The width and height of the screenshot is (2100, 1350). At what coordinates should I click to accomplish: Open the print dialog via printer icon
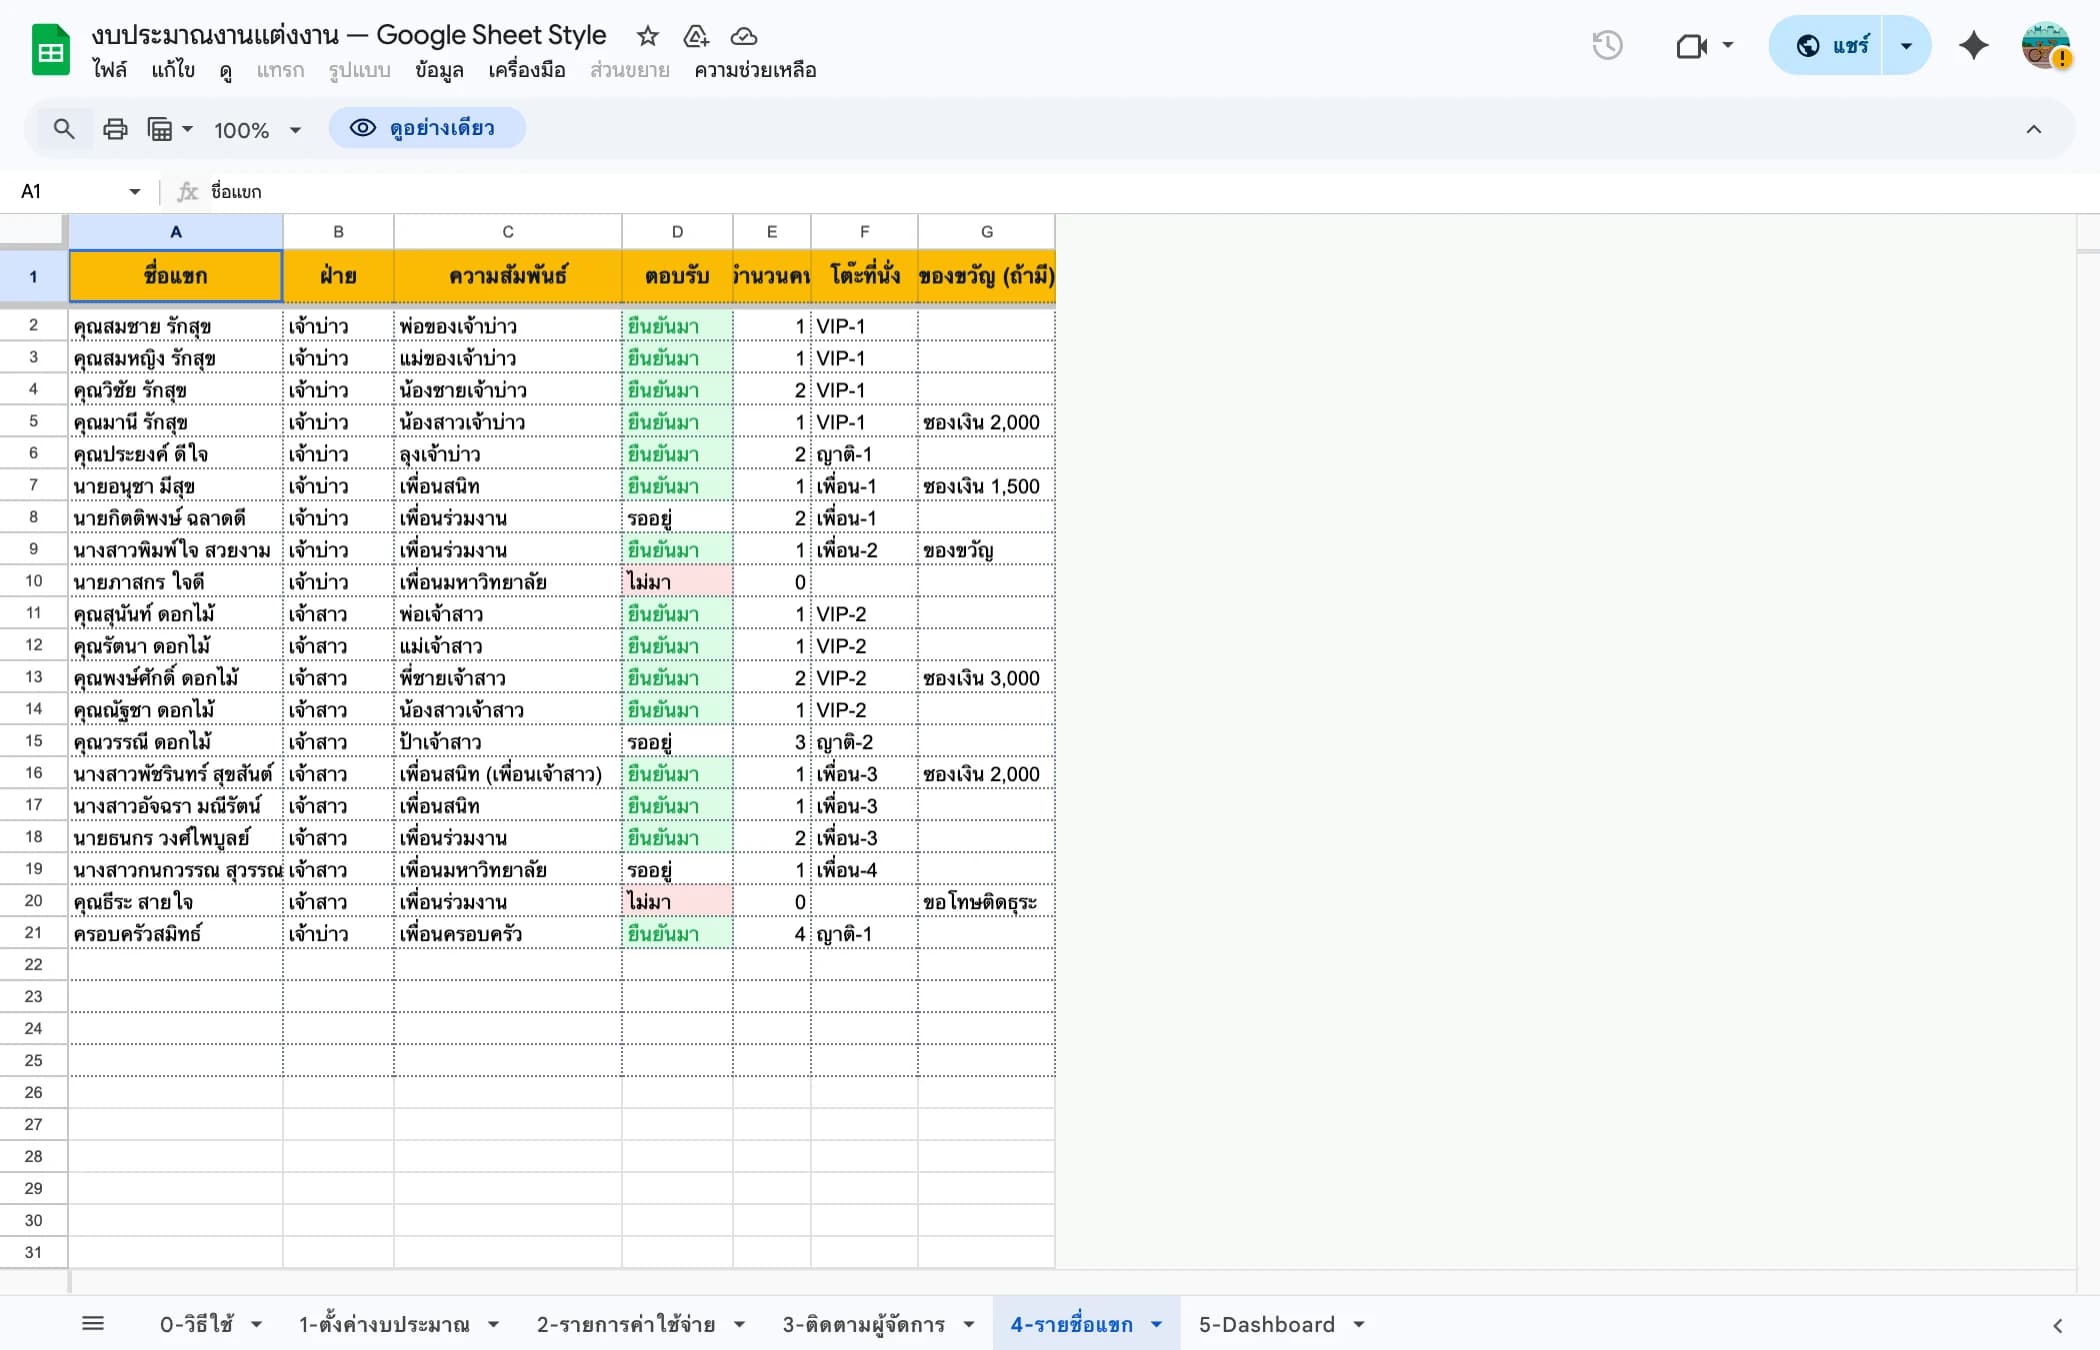[114, 128]
